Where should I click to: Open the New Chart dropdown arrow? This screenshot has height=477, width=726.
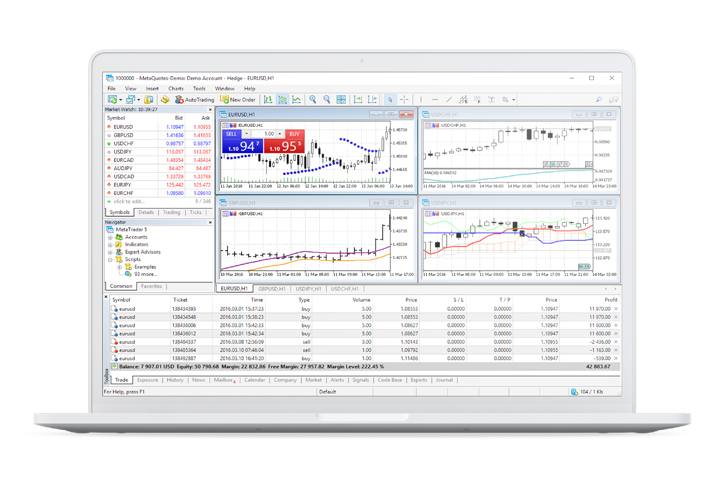[120, 100]
